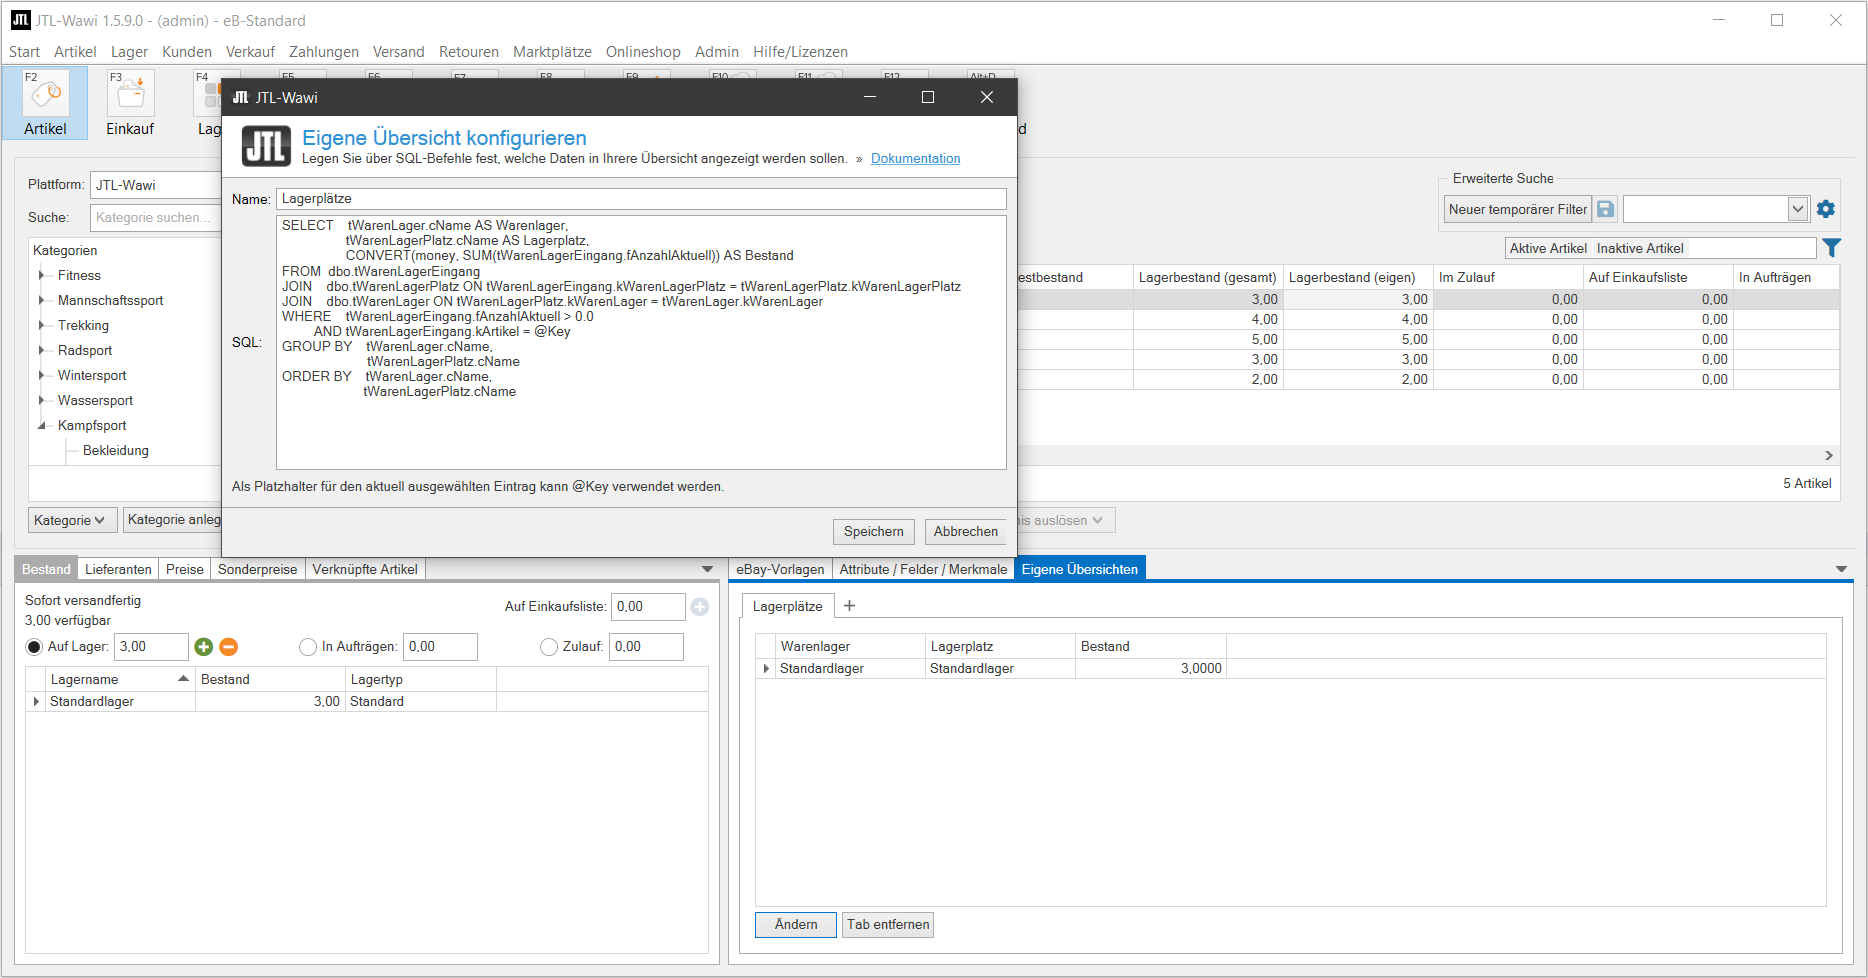The width and height of the screenshot is (1868, 978).
Task: Expand the Wassersport category
Action: [x=41, y=400]
